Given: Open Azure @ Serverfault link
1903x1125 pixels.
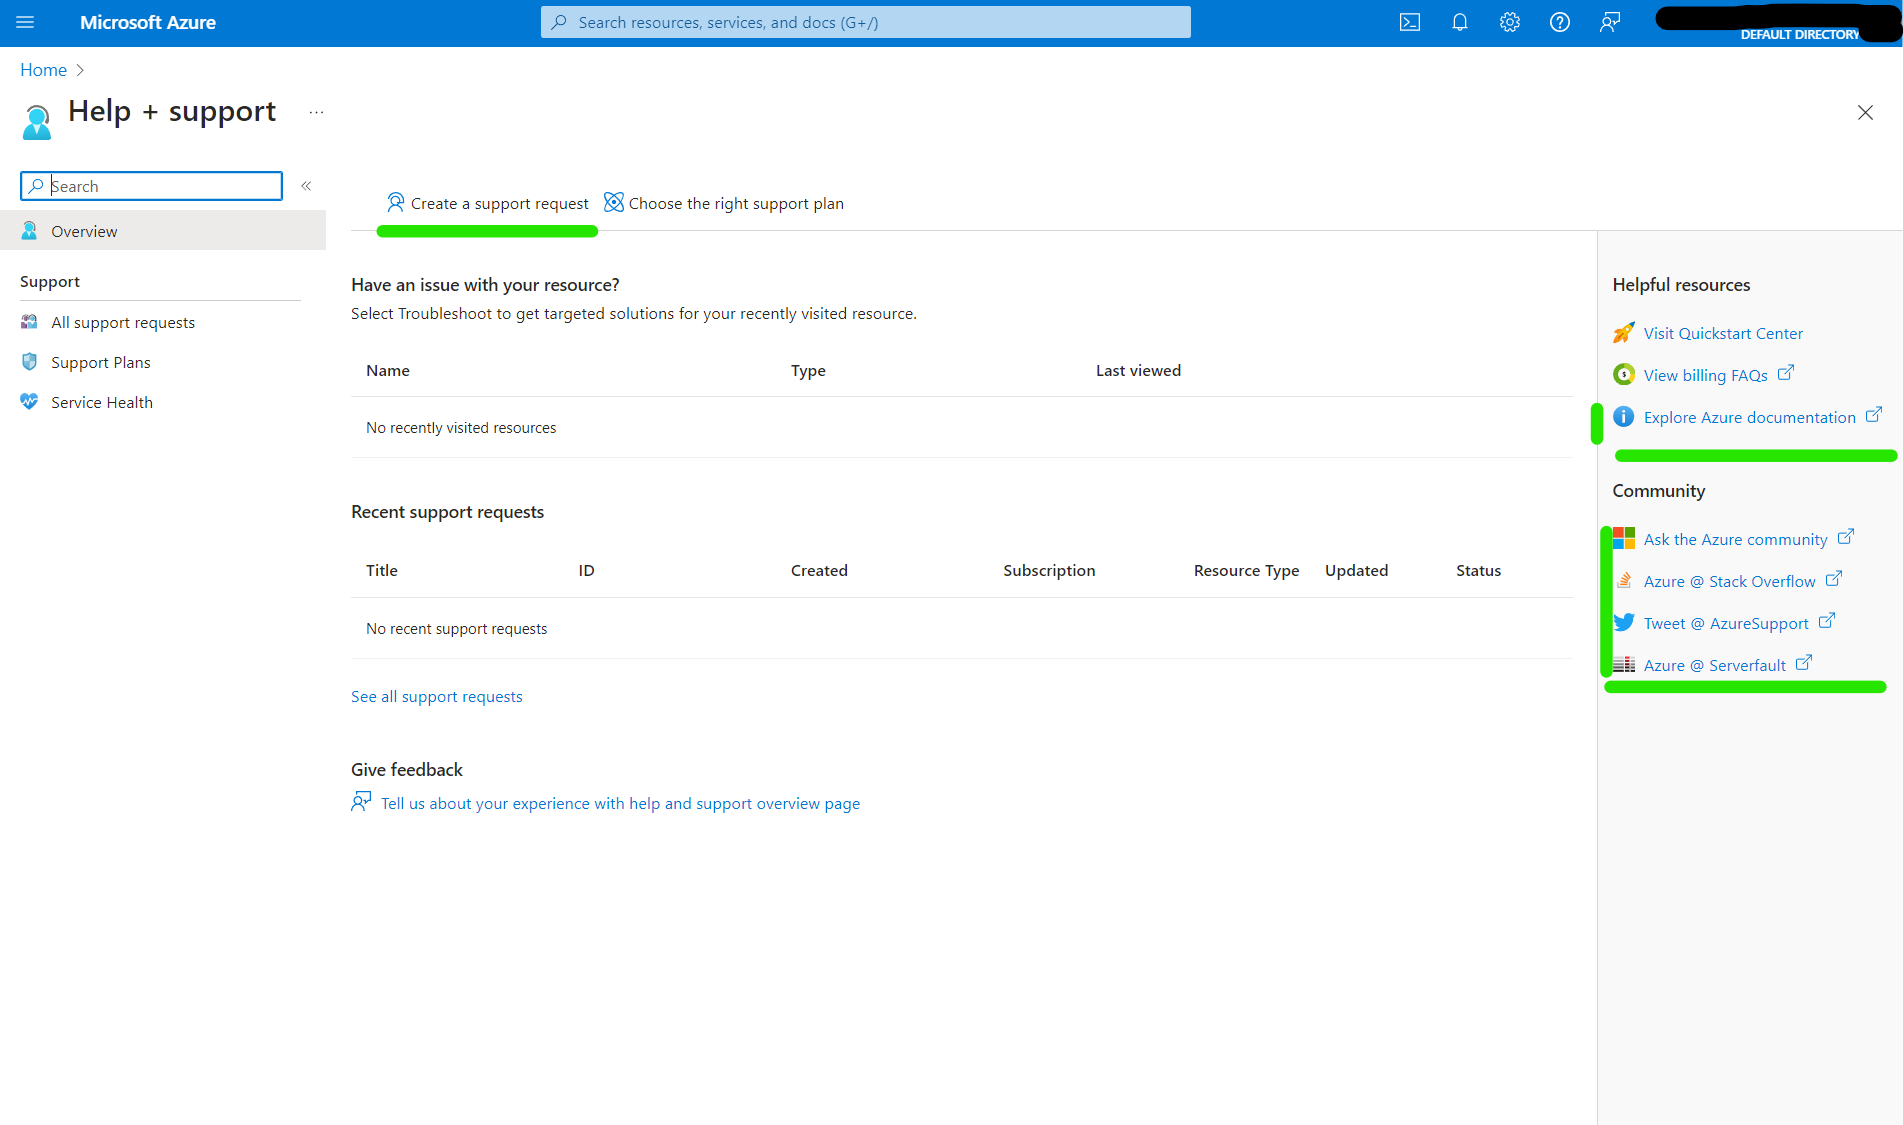Looking at the screenshot, I should click(1714, 666).
